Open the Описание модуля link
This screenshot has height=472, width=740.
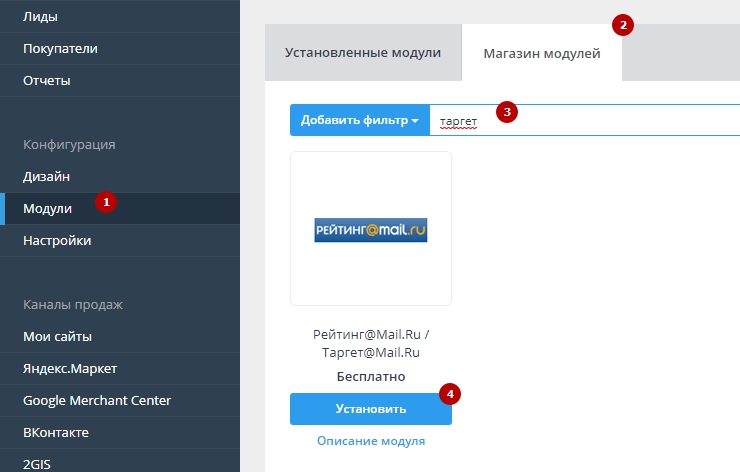[370, 440]
